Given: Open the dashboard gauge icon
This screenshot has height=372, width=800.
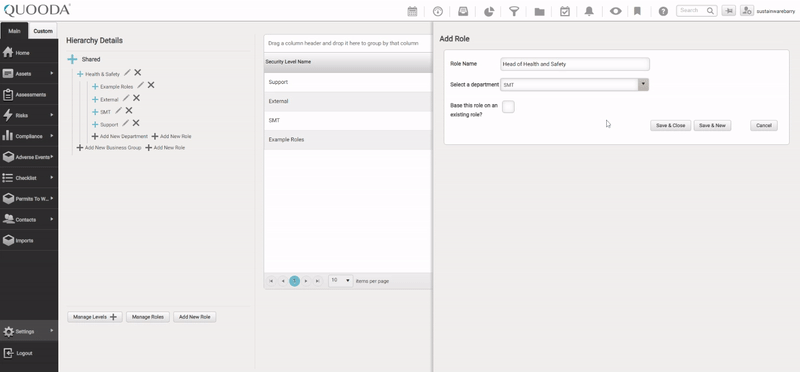Looking at the screenshot, I should point(437,11).
